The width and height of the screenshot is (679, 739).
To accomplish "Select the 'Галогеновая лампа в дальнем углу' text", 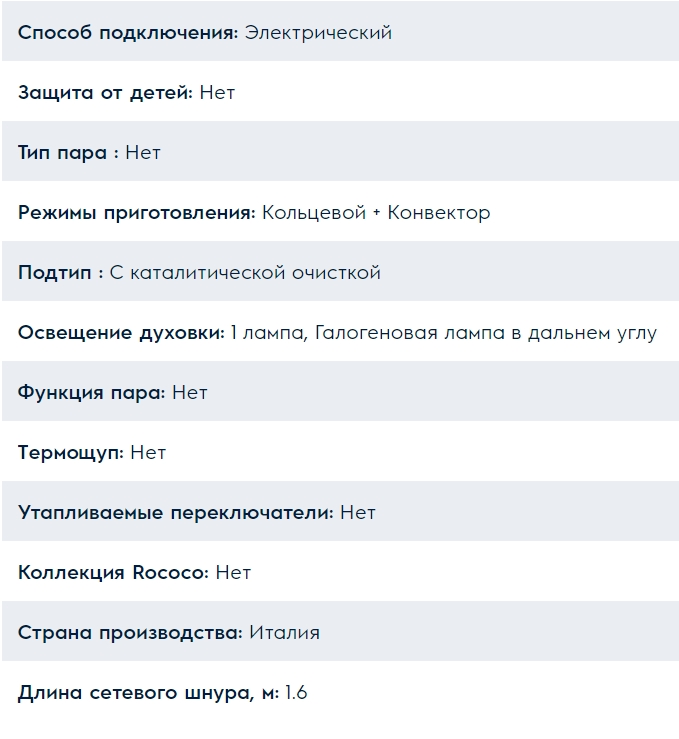I will pyautogui.click(x=486, y=333).
